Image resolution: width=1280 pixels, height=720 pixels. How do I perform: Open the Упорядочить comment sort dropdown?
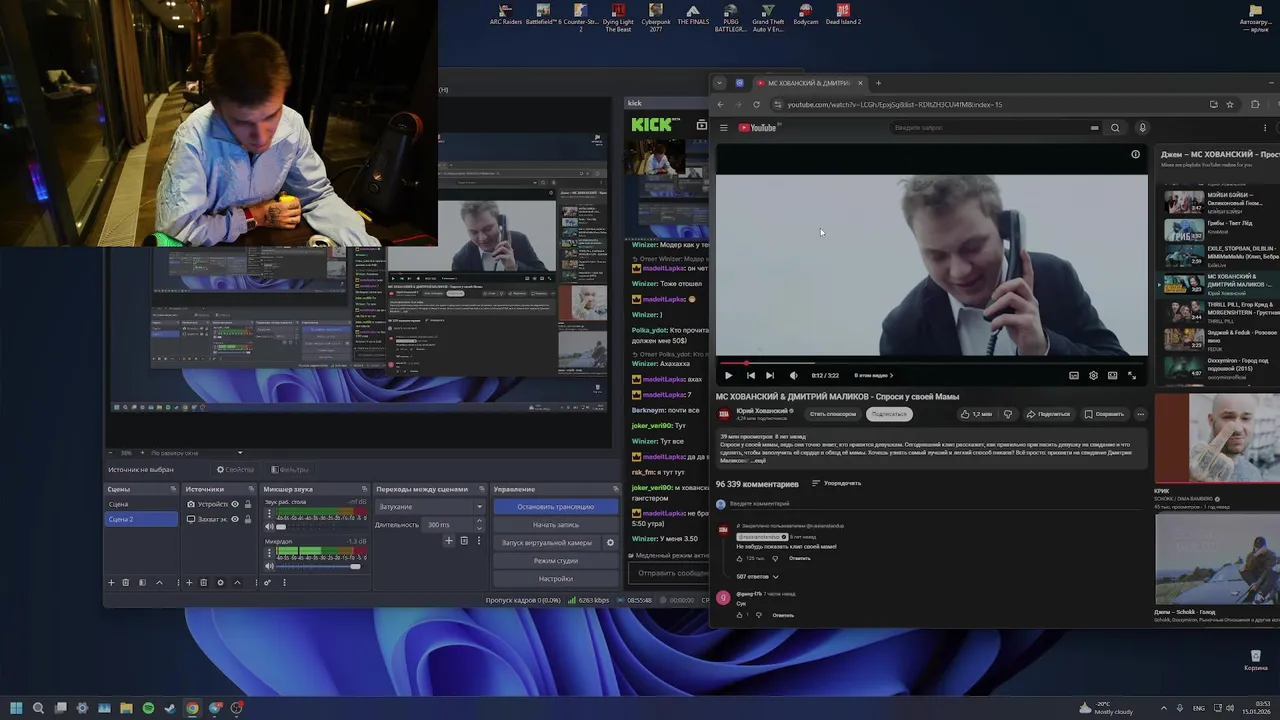[x=836, y=483]
